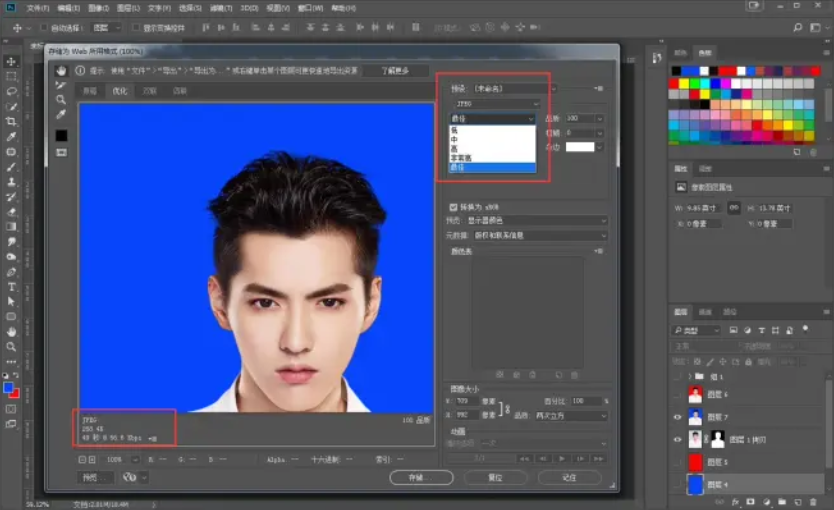Viewport: 834px width, 510px height.
Task: Toggle visibility of the 图层 1 拷贝 layer
Action: click(x=679, y=439)
